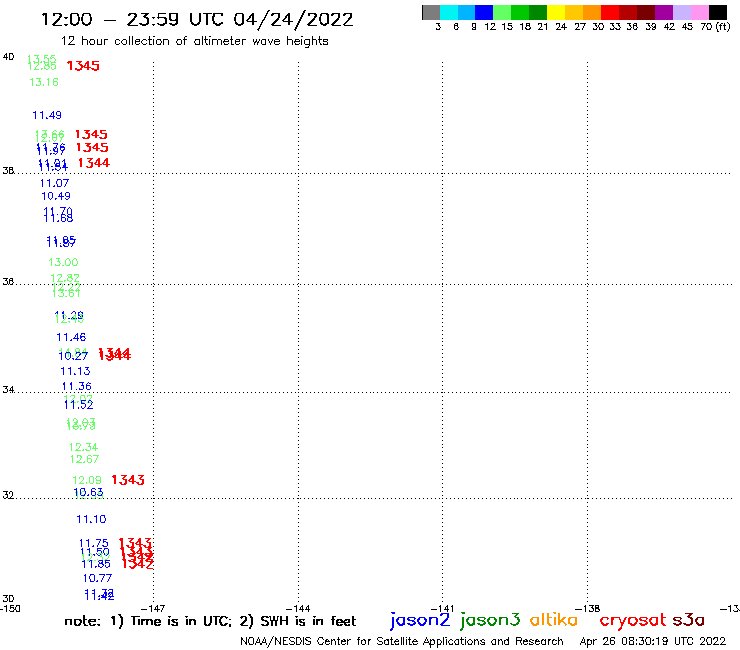The image size is (740, 650).
Task: Select the yellow swatch in the wave height scale
Action: [x=556, y=12]
